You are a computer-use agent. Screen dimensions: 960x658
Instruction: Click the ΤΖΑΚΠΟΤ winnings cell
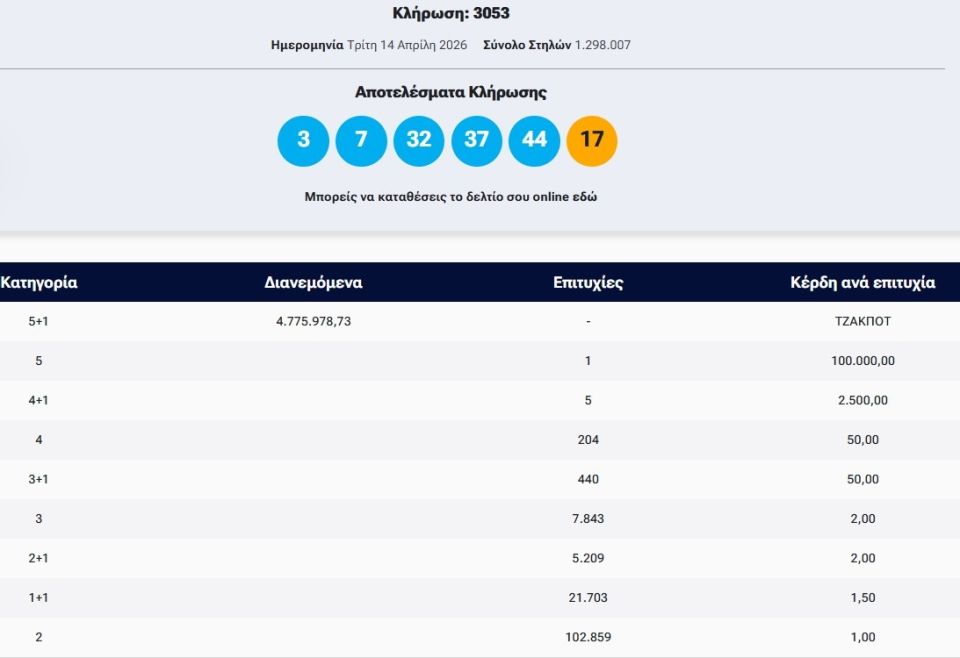(x=862, y=322)
